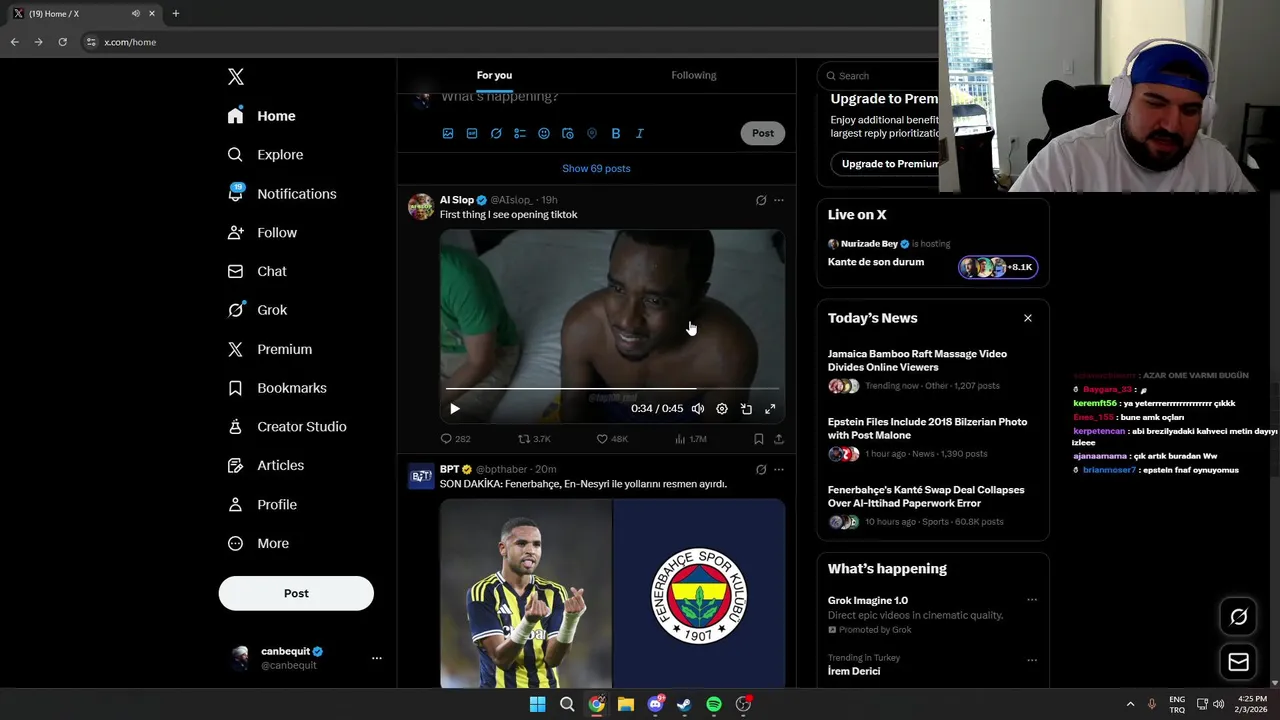Screen dimensions: 1280x720
Task: Click the Grok enhance icon in composer
Action: click(496, 133)
